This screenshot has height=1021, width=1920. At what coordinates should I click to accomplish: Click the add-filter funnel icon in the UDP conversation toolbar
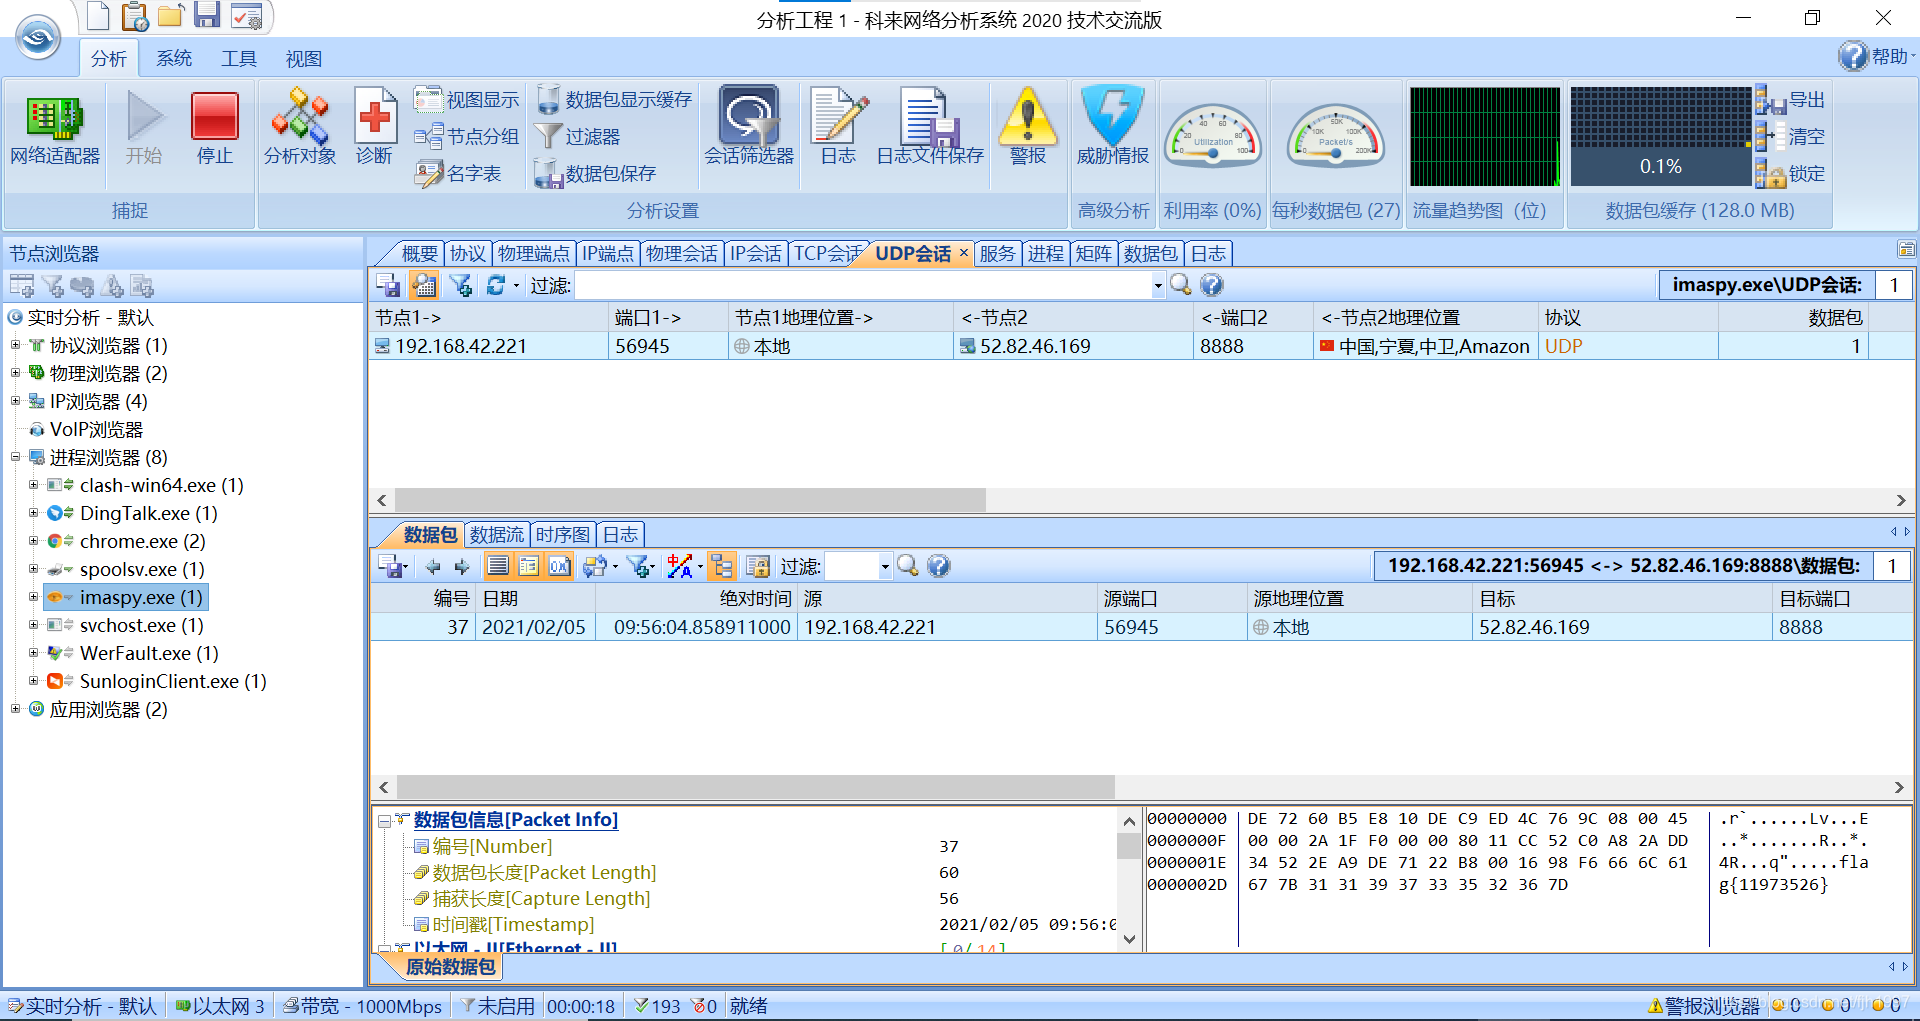pyautogui.click(x=460, y=285)
